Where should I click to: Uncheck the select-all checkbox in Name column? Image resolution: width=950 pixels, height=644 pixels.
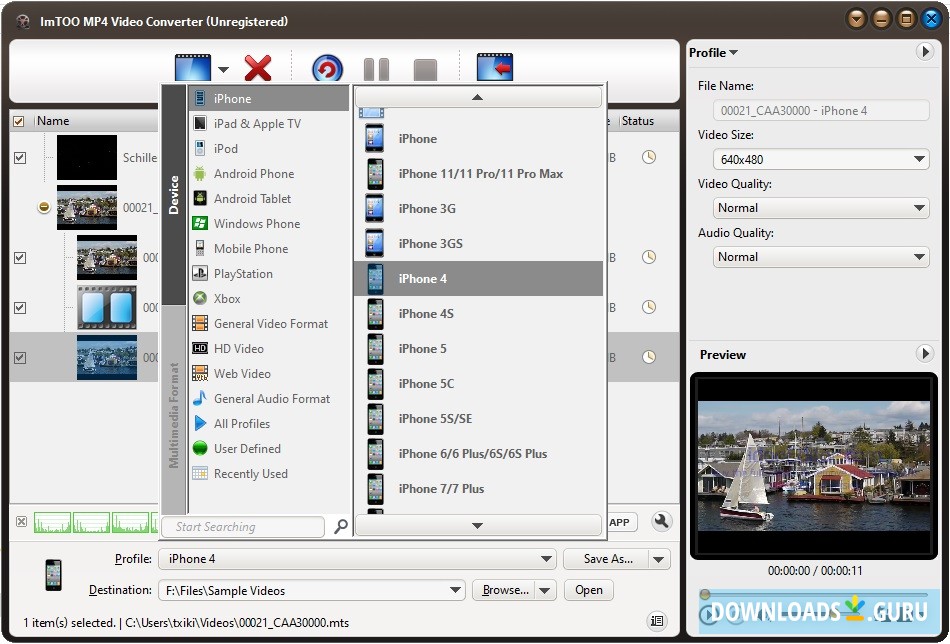(x=18, y=120)
